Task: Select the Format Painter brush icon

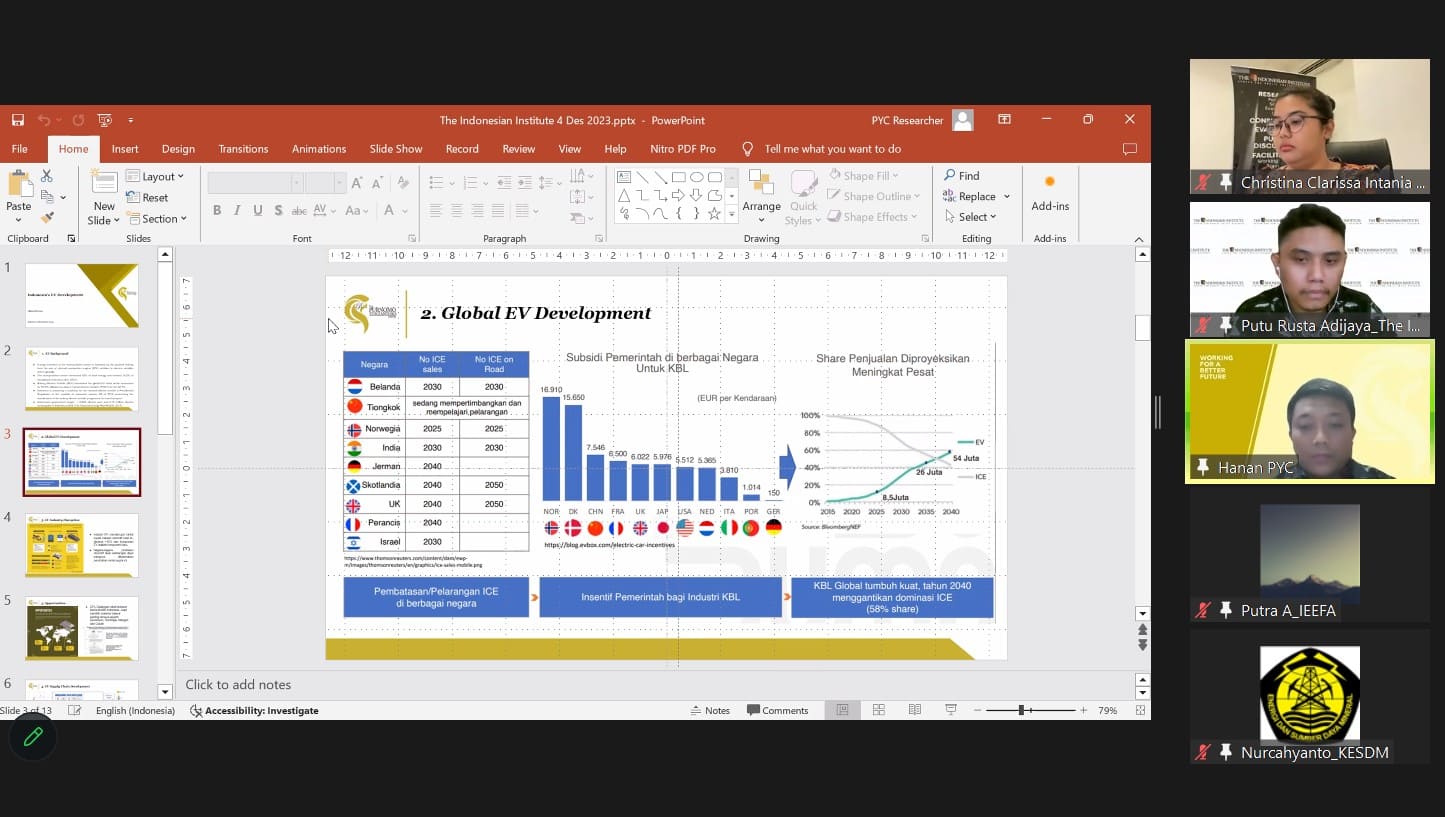Action: click(47, 217)
